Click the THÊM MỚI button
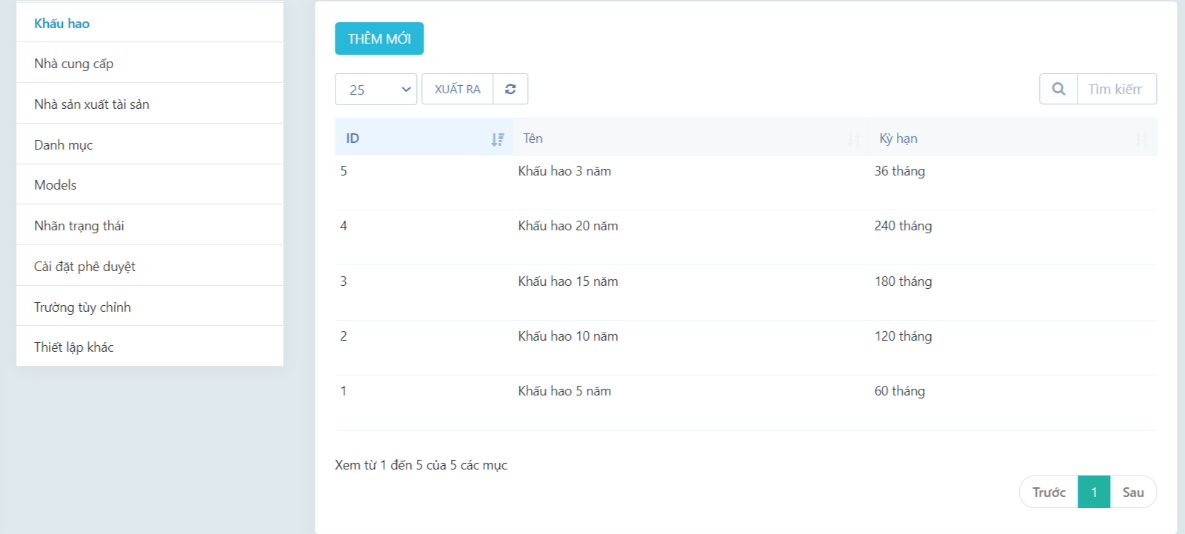Screen dimensions: 1185x534 [x=379, y=39]
